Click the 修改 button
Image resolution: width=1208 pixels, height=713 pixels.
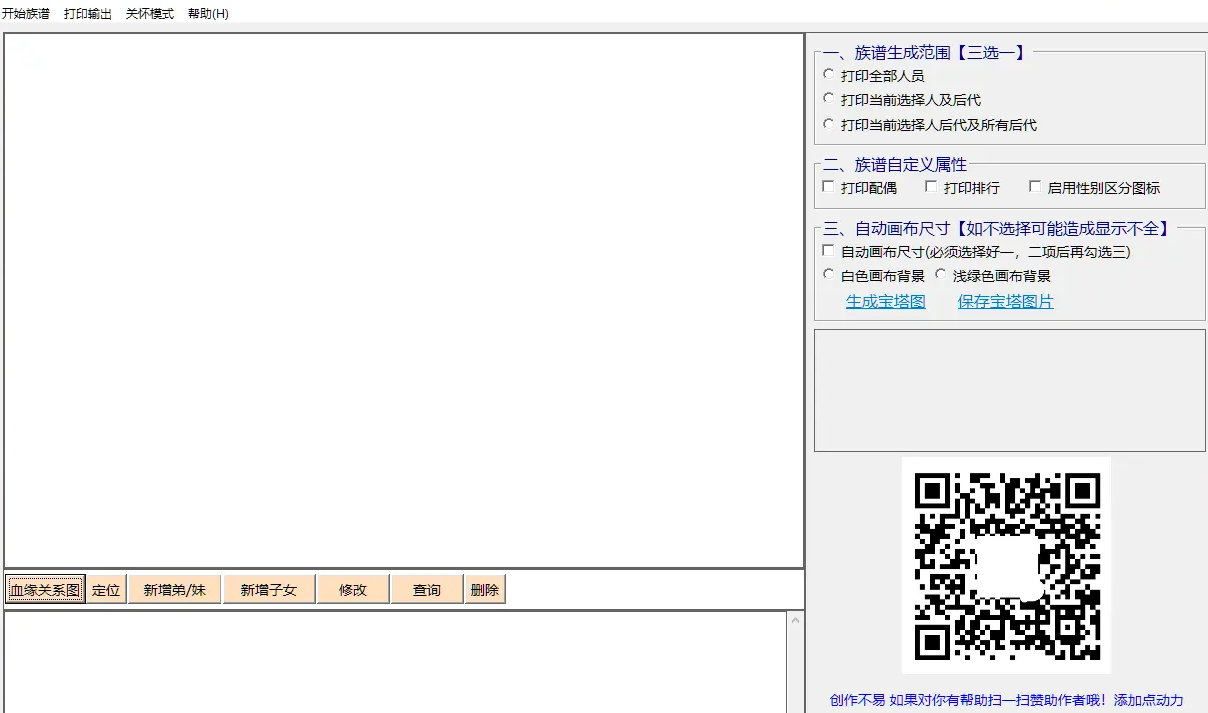pyautogui.click(x=353, y=590)
